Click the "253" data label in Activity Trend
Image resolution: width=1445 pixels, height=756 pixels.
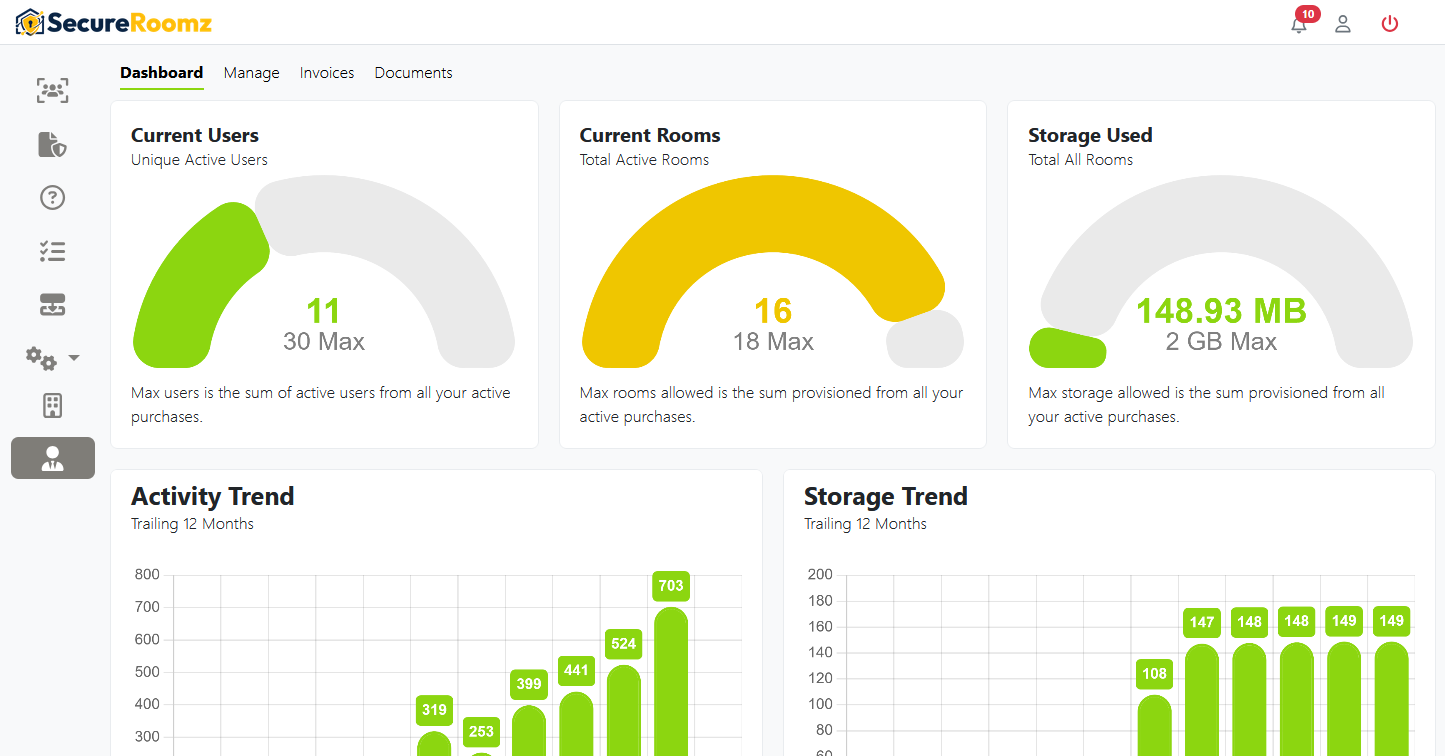tap(481, 732)
